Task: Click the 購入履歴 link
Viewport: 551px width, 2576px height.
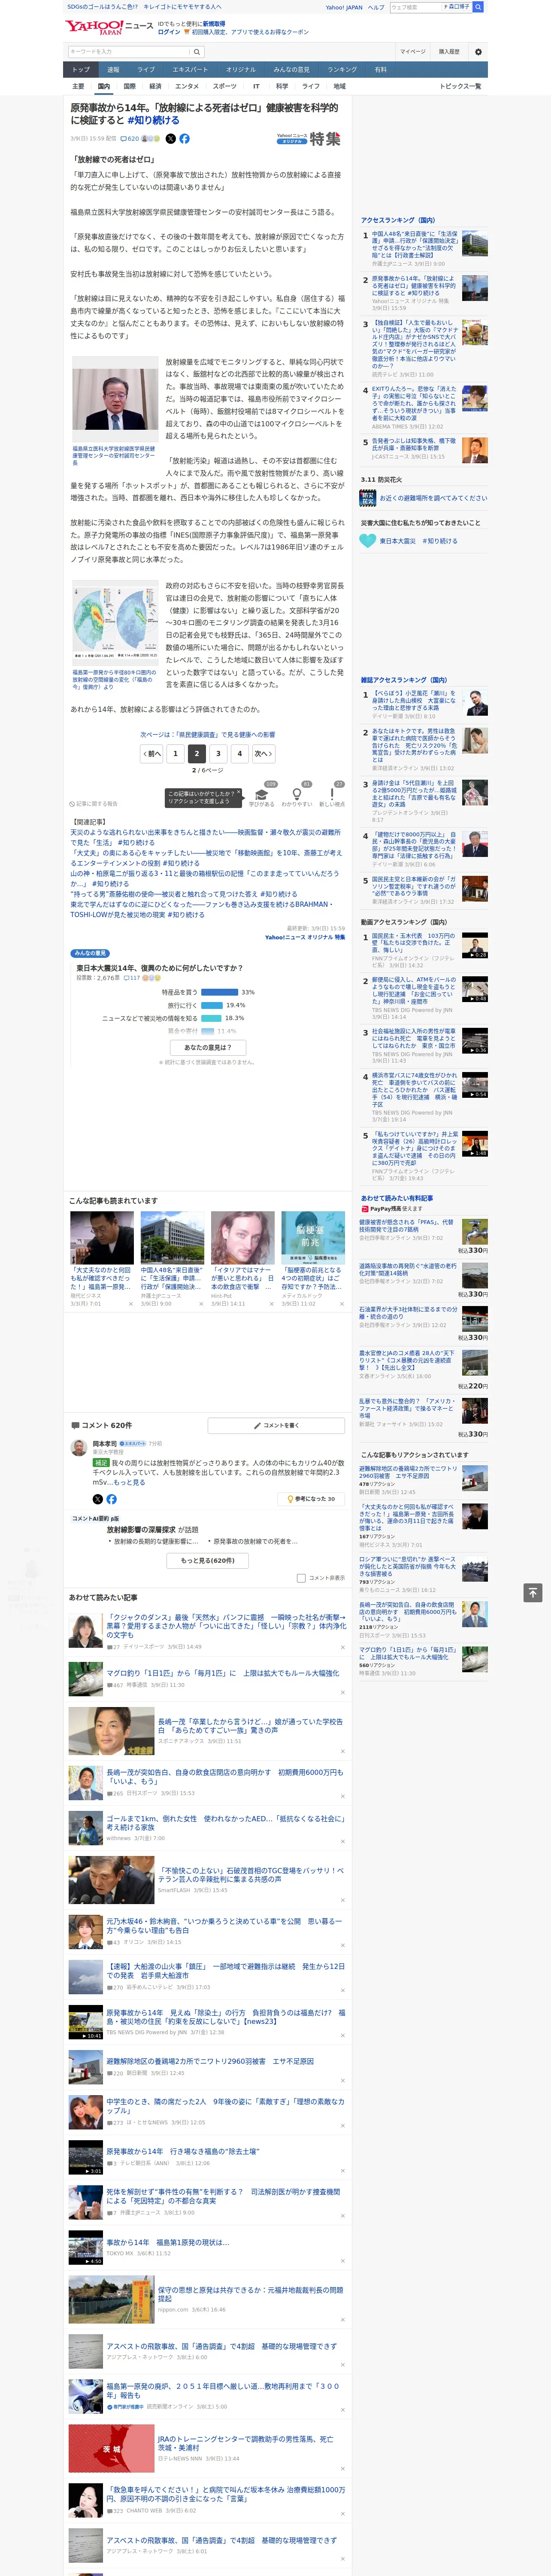Action: [449, 52]
